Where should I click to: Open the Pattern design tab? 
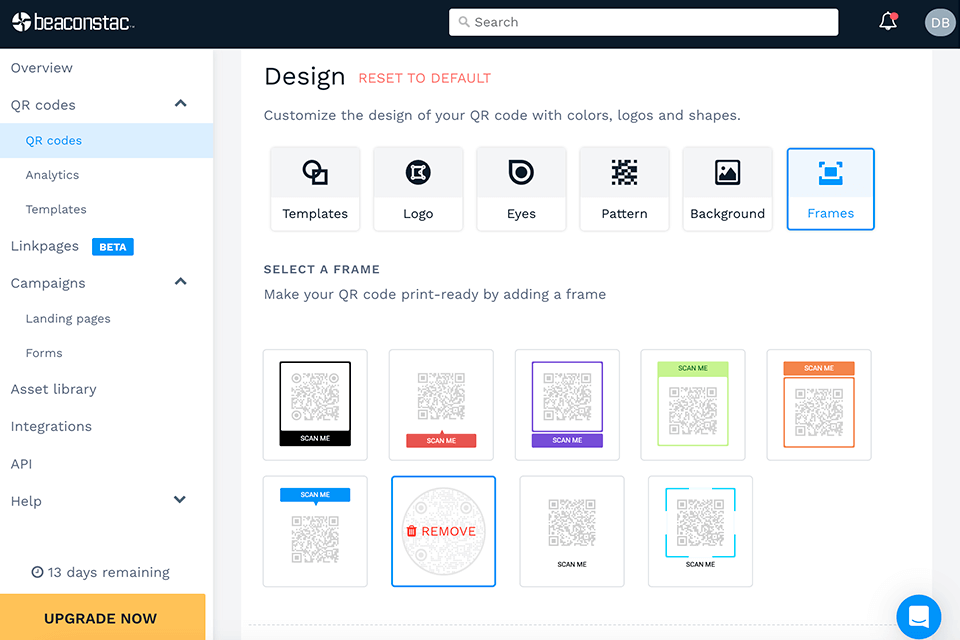click(624, 189)
